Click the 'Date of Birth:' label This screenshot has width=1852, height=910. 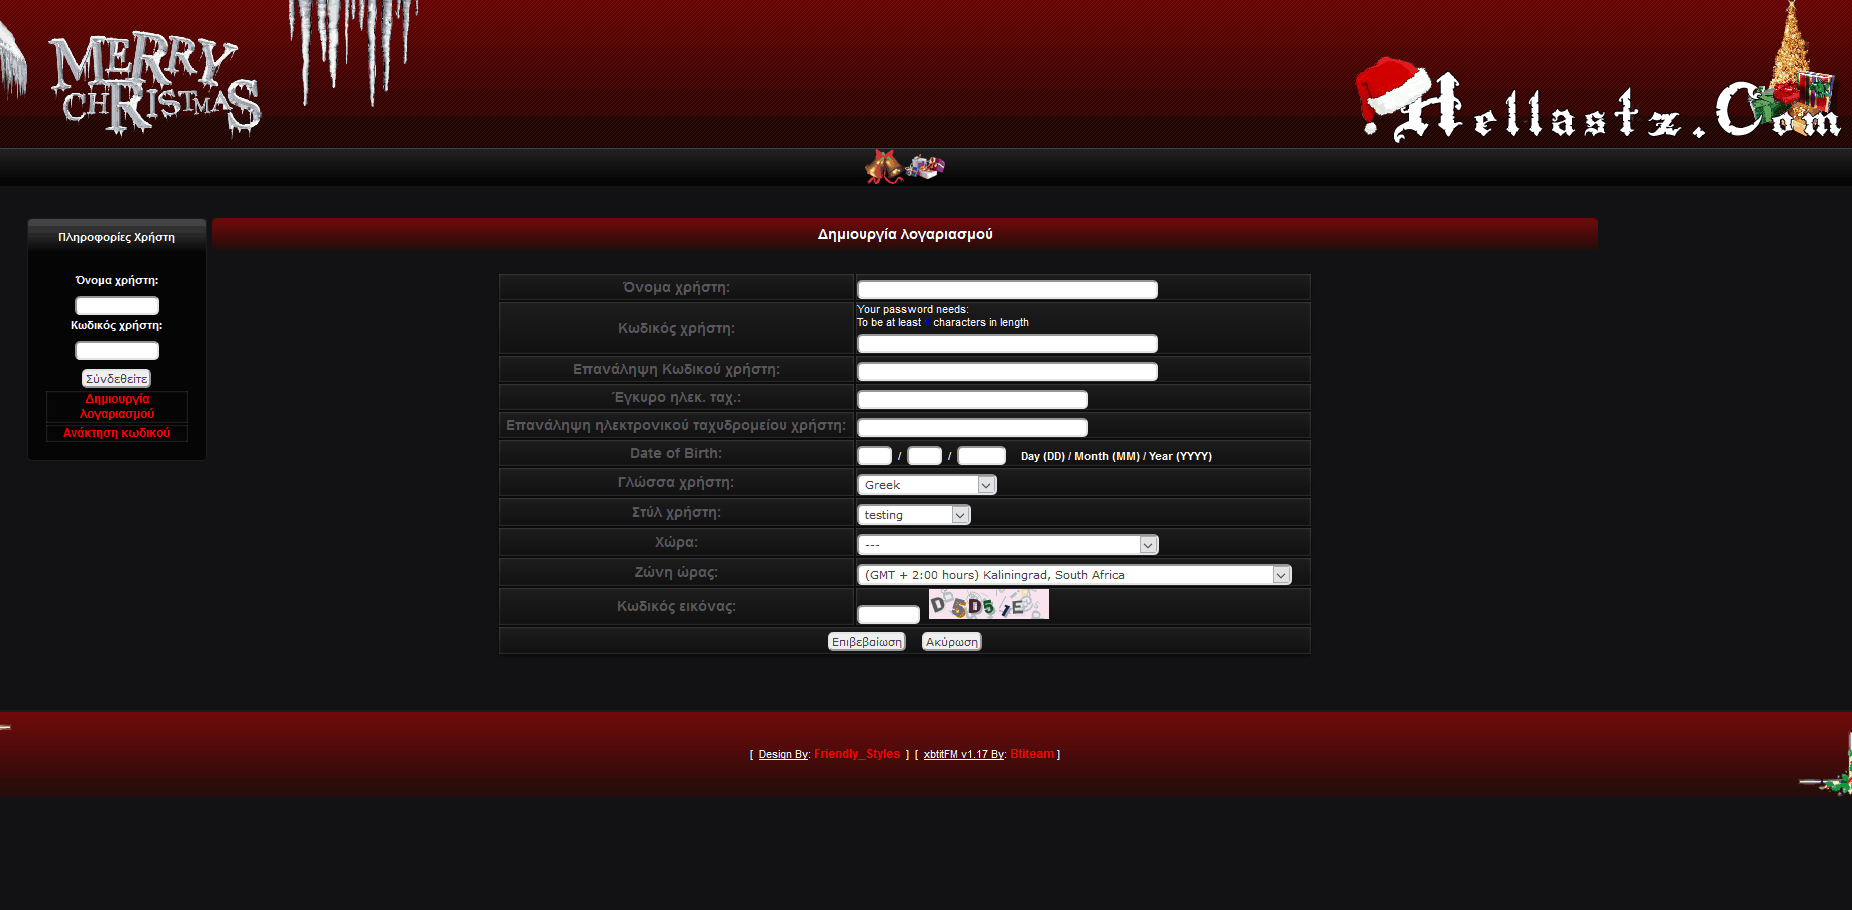point(676,453)
